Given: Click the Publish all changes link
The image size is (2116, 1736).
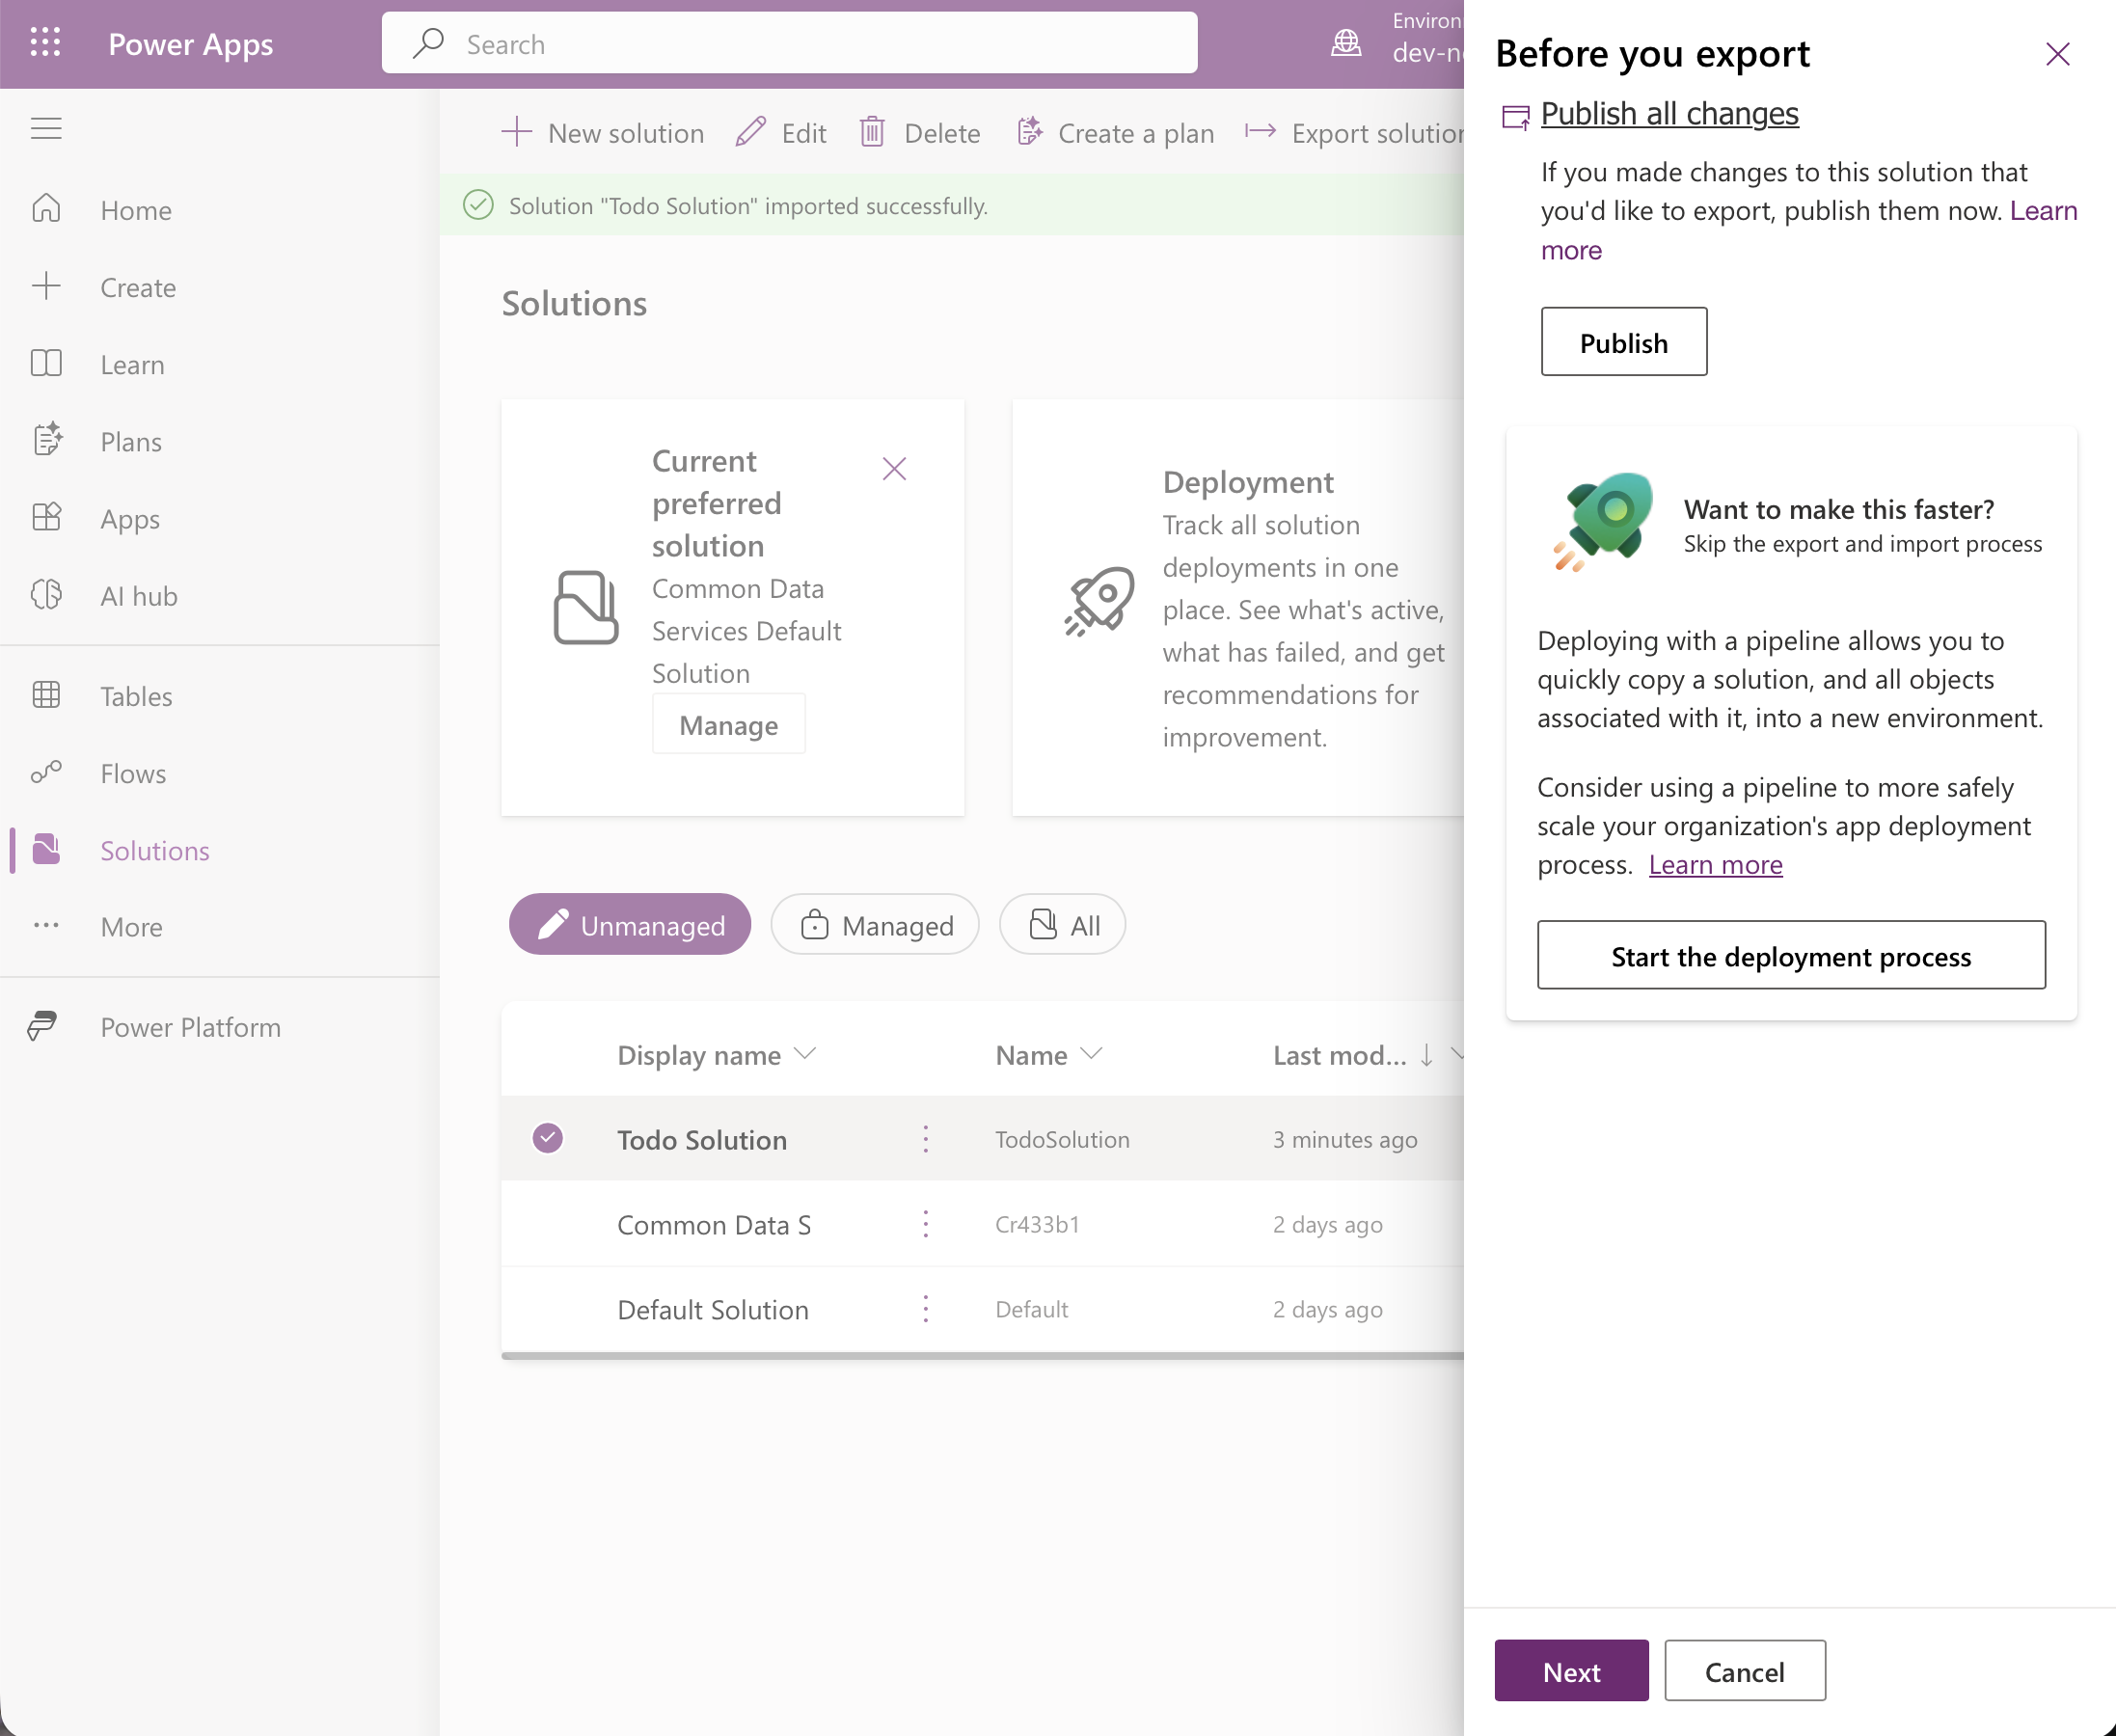Looking at the screenshot, I should point(1669,113).
